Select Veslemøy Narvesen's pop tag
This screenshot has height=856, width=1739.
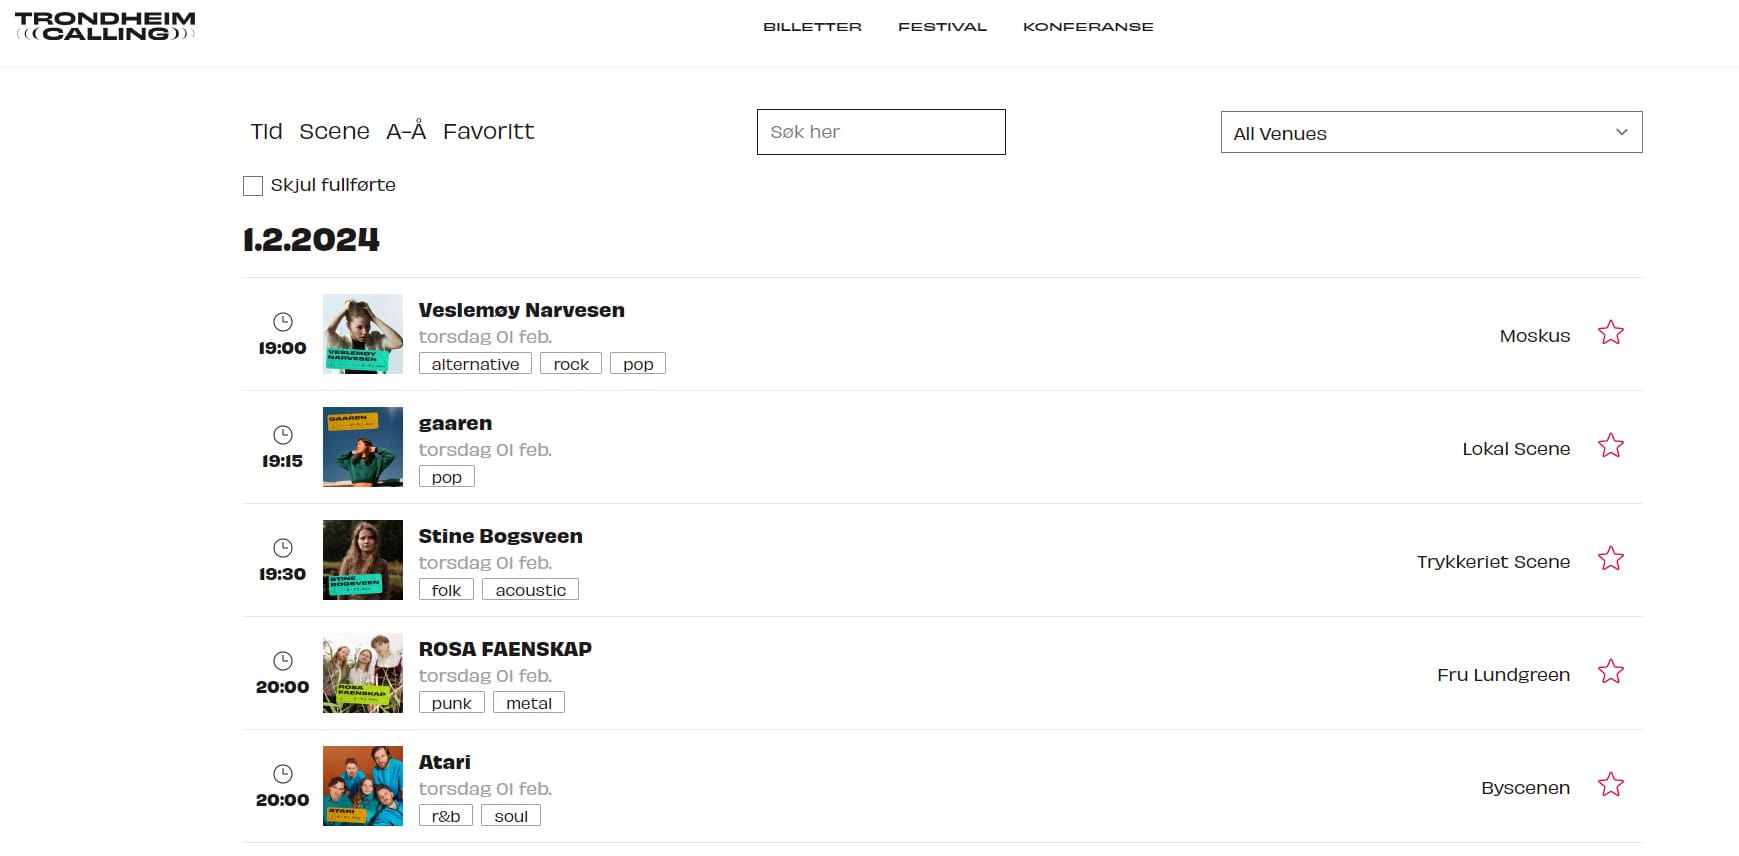pos(638,364)
